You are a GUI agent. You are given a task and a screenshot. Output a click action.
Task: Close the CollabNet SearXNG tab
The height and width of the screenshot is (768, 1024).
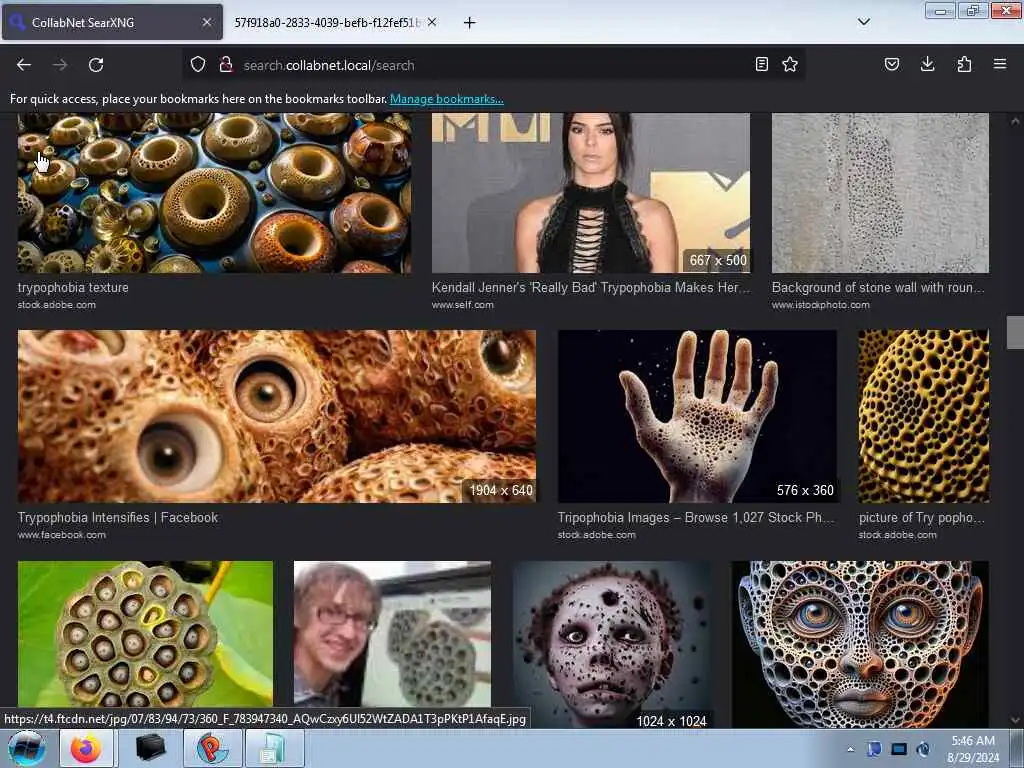[207, 22]
